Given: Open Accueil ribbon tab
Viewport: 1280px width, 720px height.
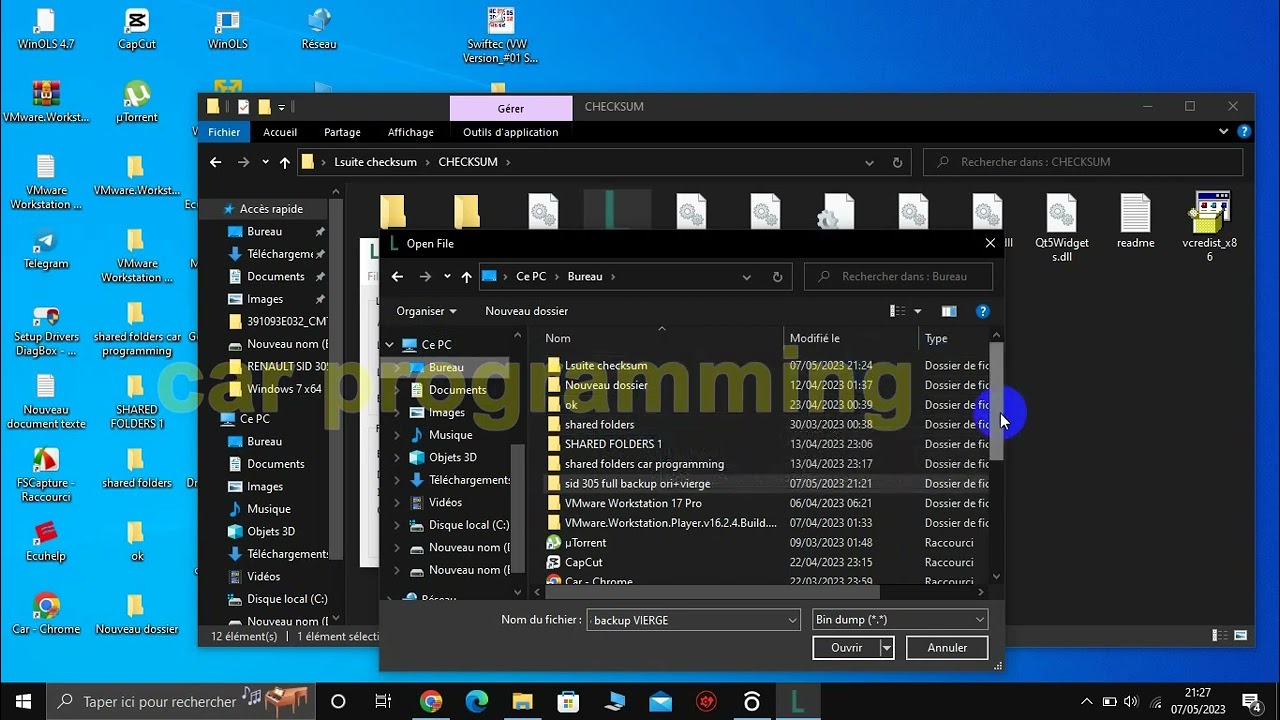Looking at the screenshot, I should [x=280, y=132].
